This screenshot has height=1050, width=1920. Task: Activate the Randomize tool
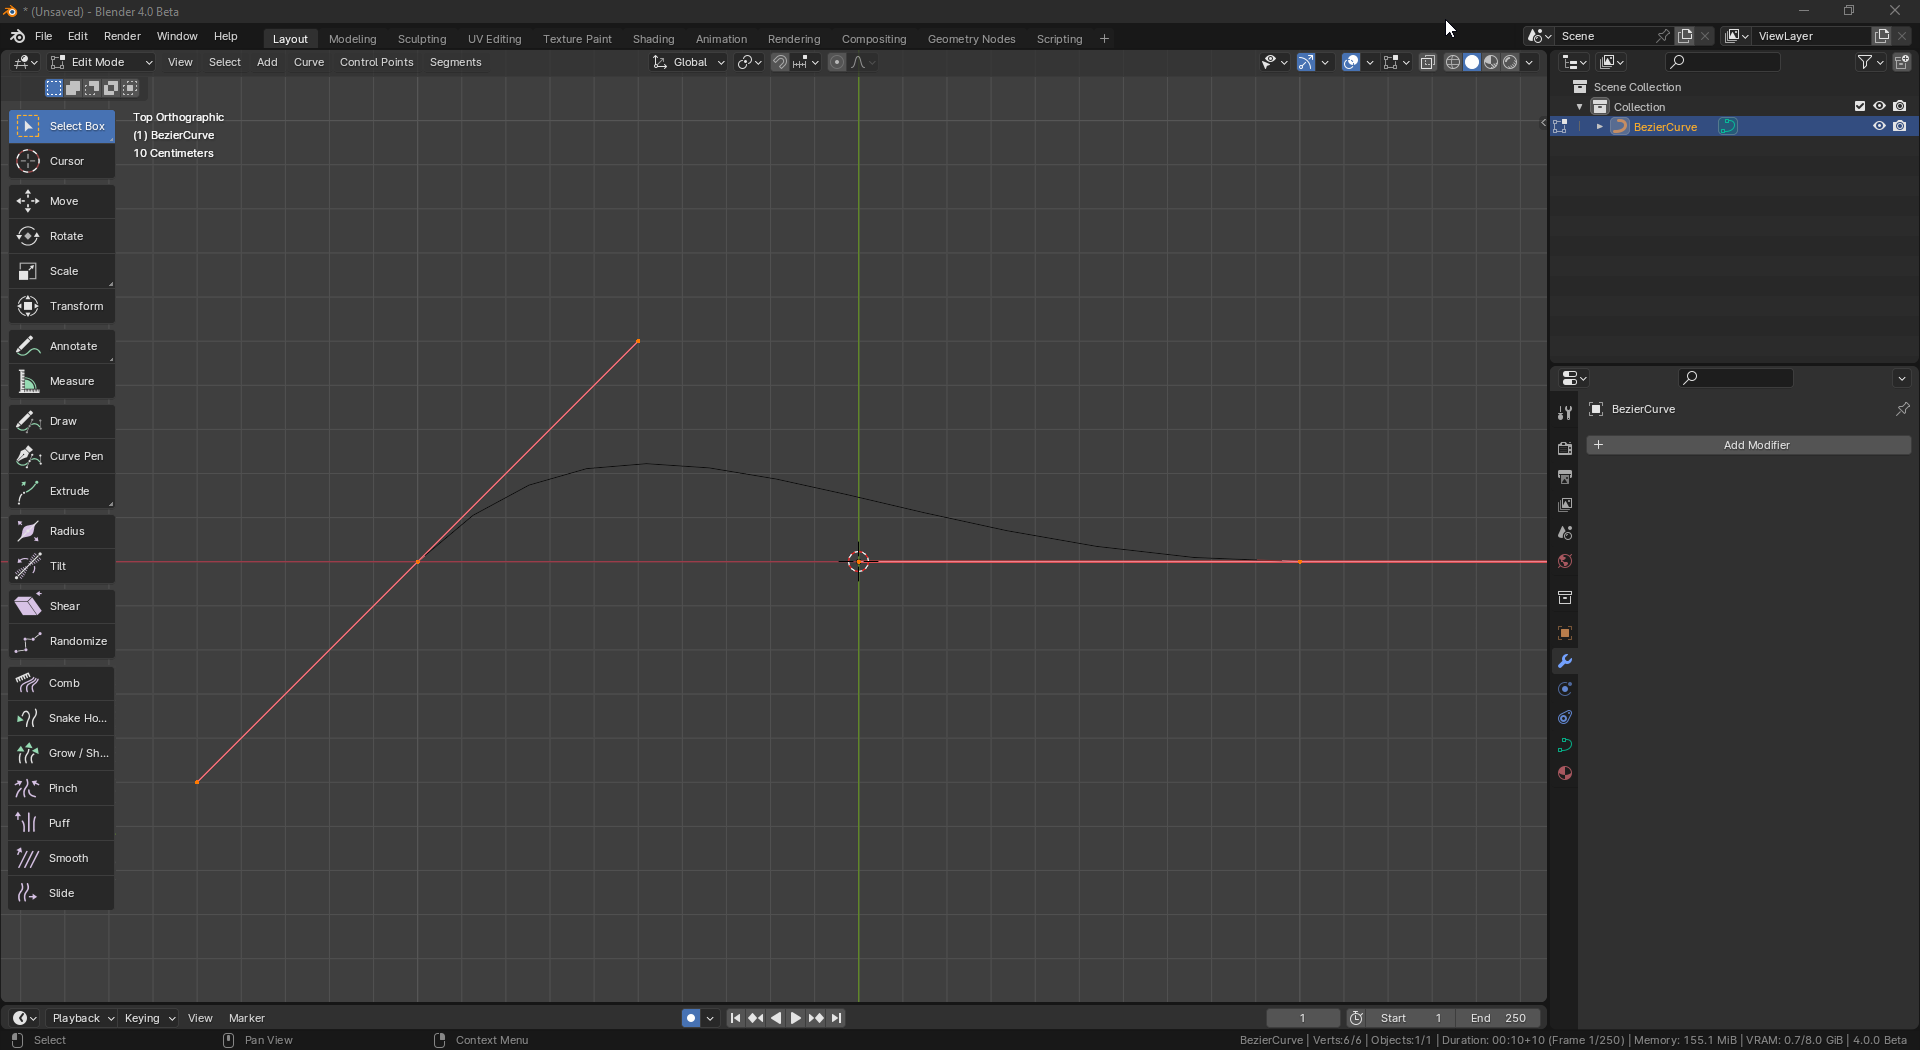pyautogui.click(x=62, y=641)
